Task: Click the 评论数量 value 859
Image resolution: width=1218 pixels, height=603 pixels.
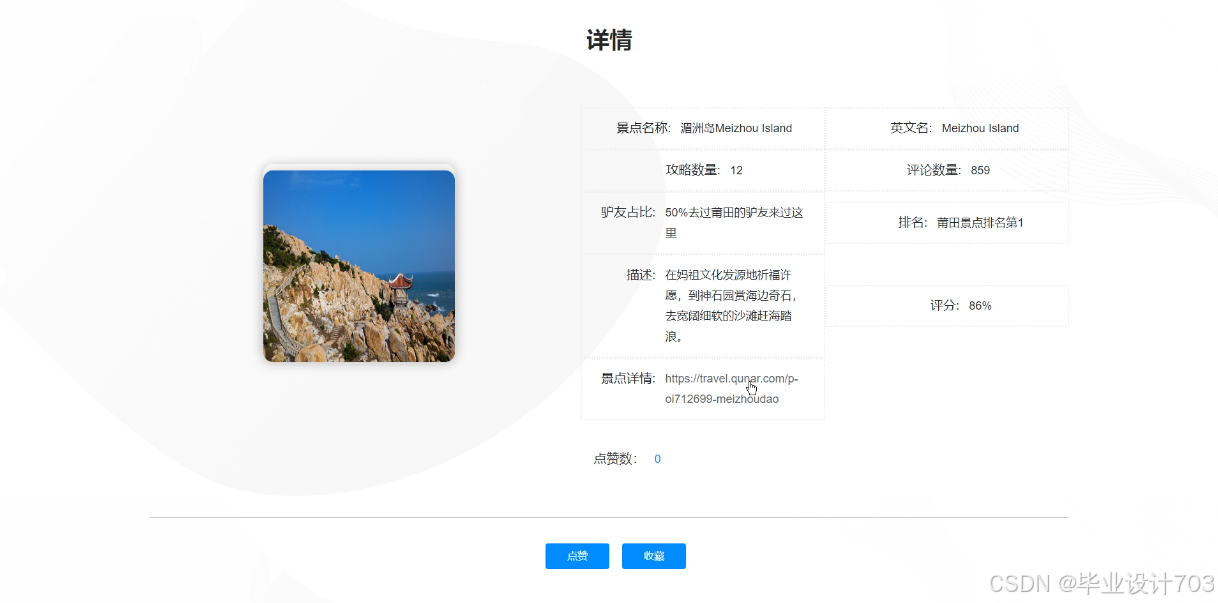Action: 980,170
